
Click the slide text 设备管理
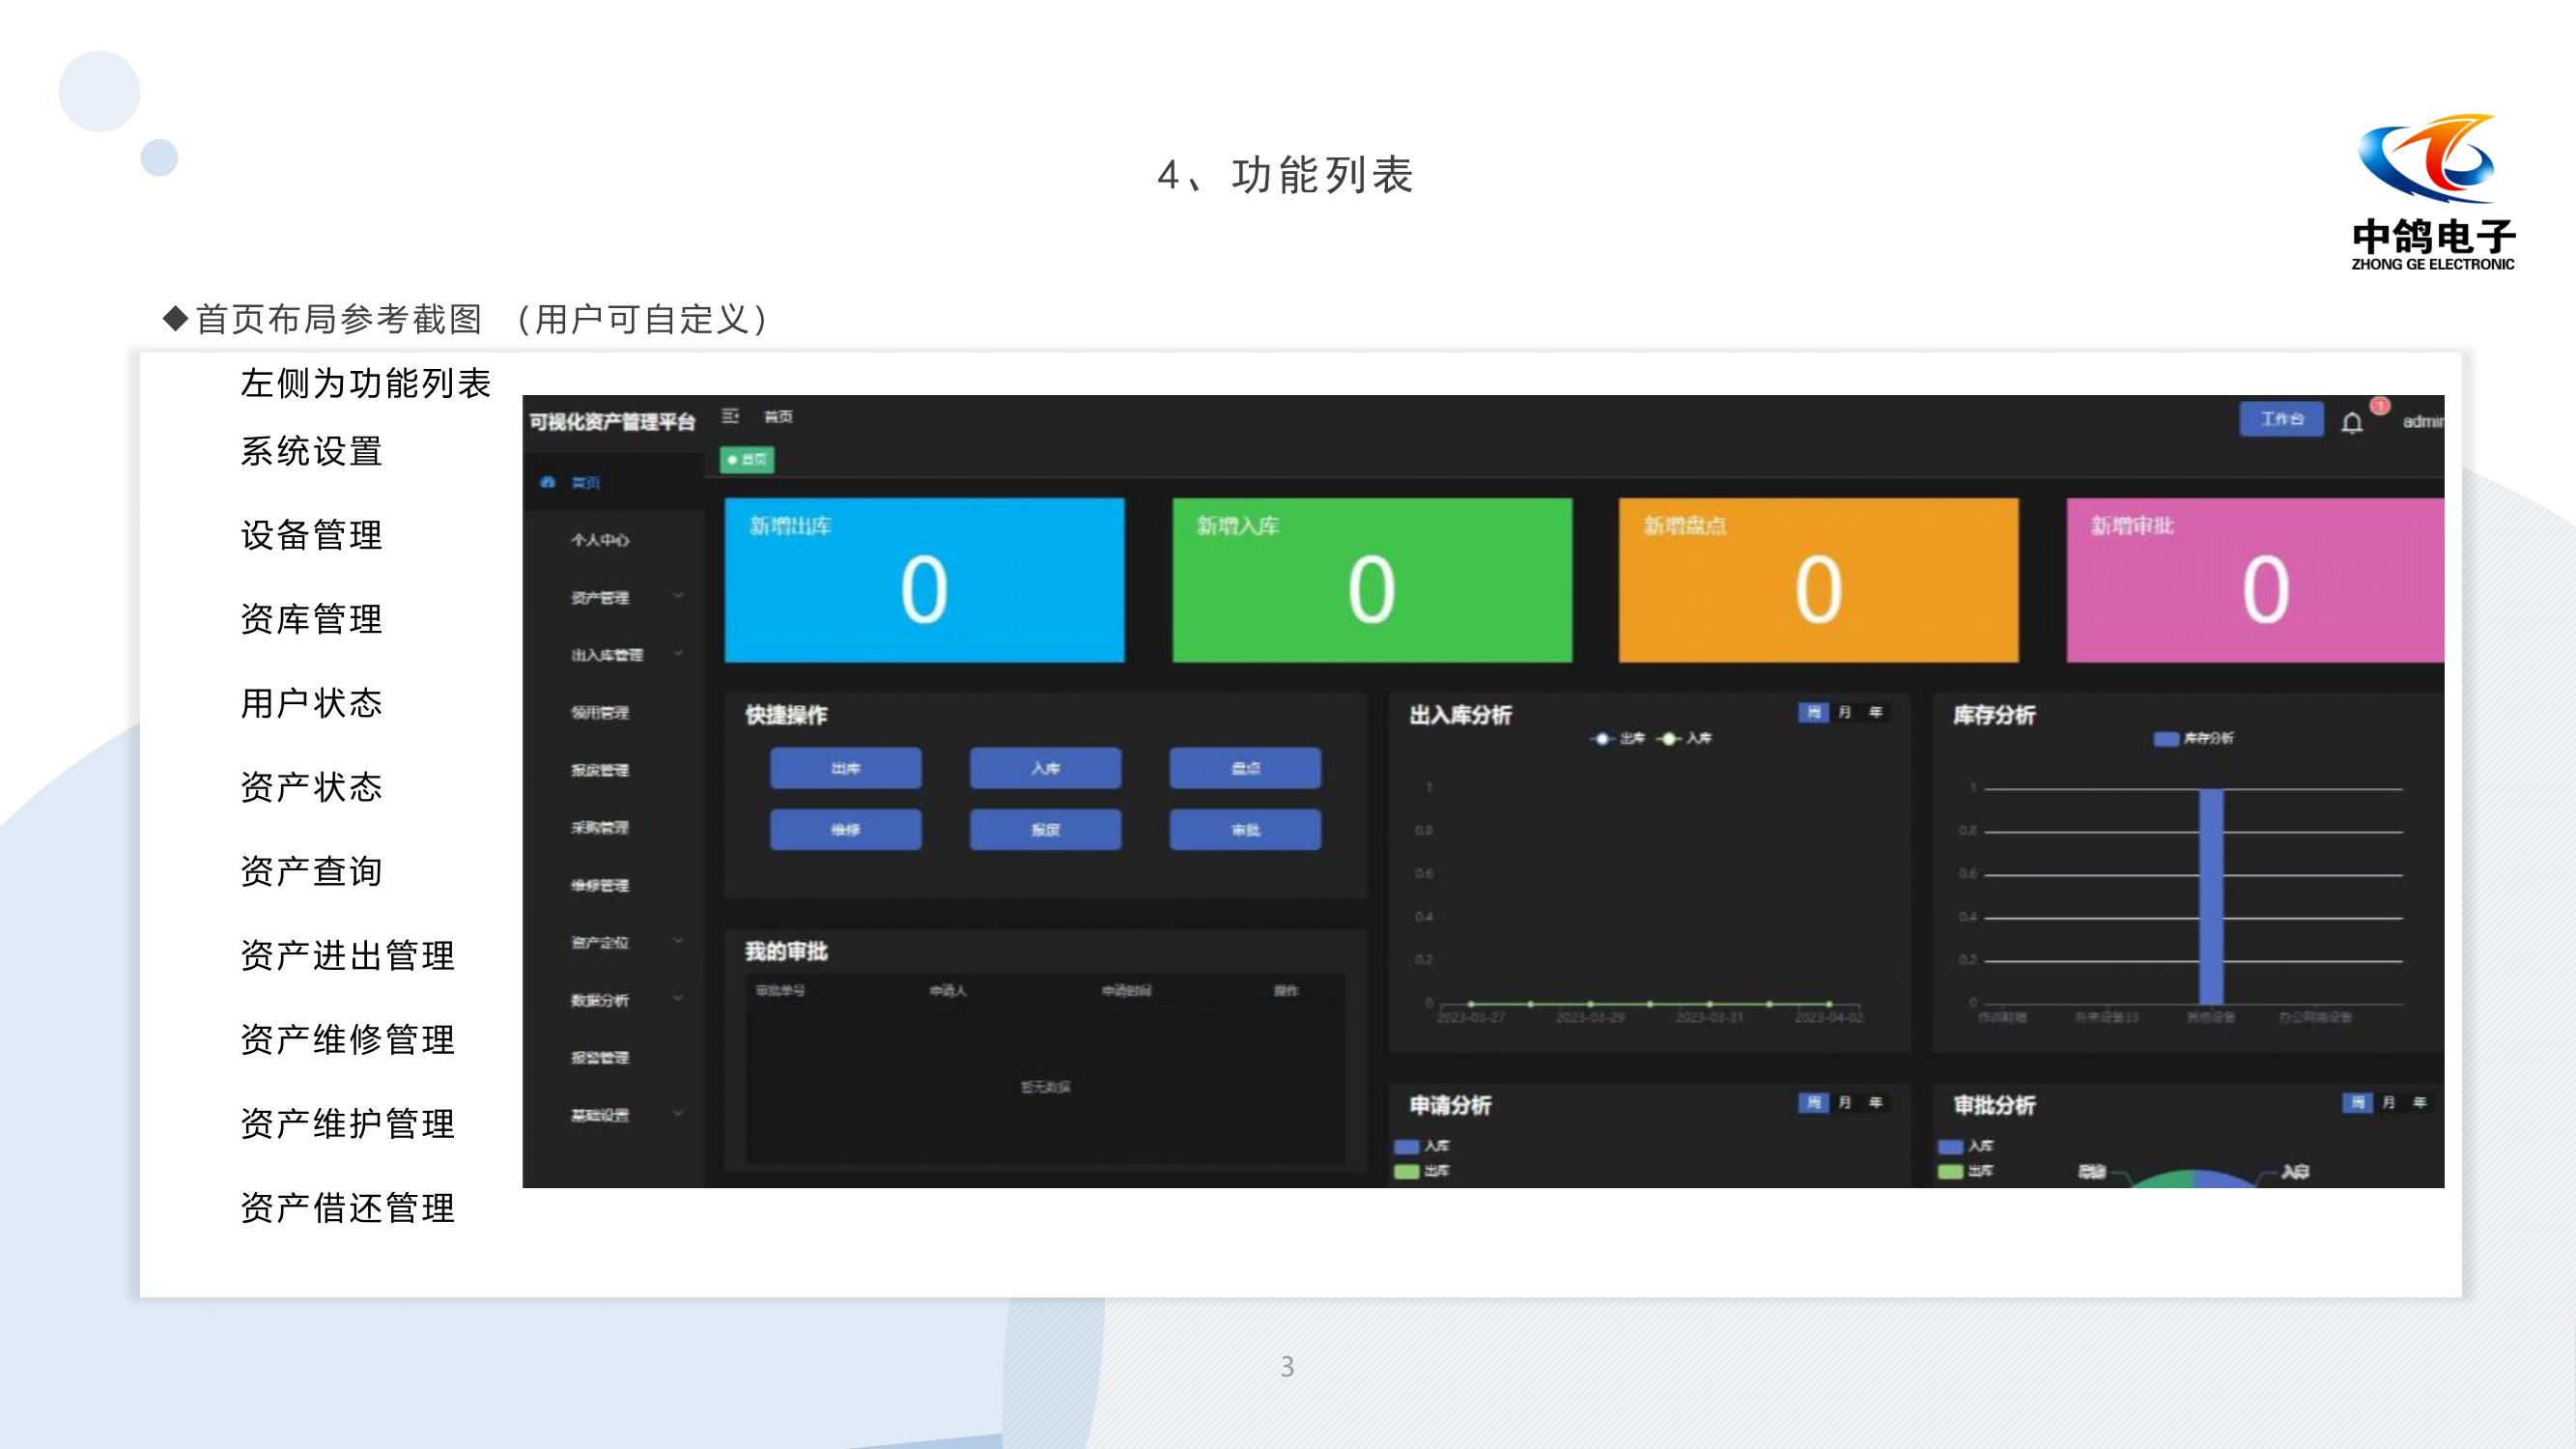pos(312,535)
